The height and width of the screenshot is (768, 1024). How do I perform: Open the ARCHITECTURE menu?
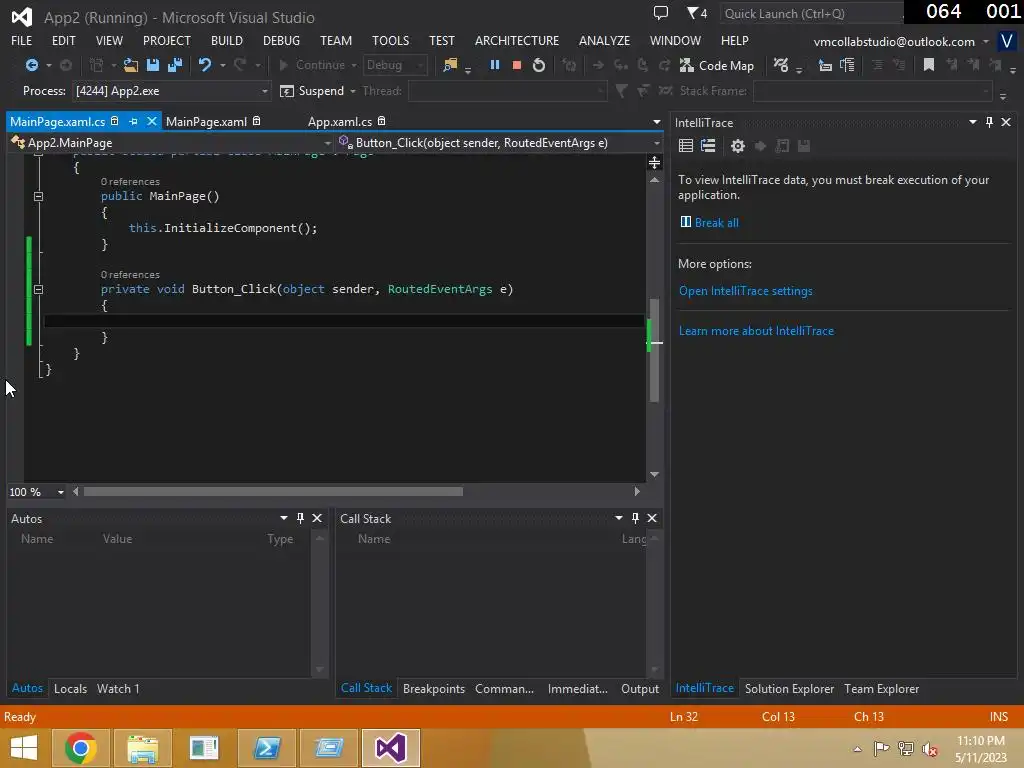[517, 40]
